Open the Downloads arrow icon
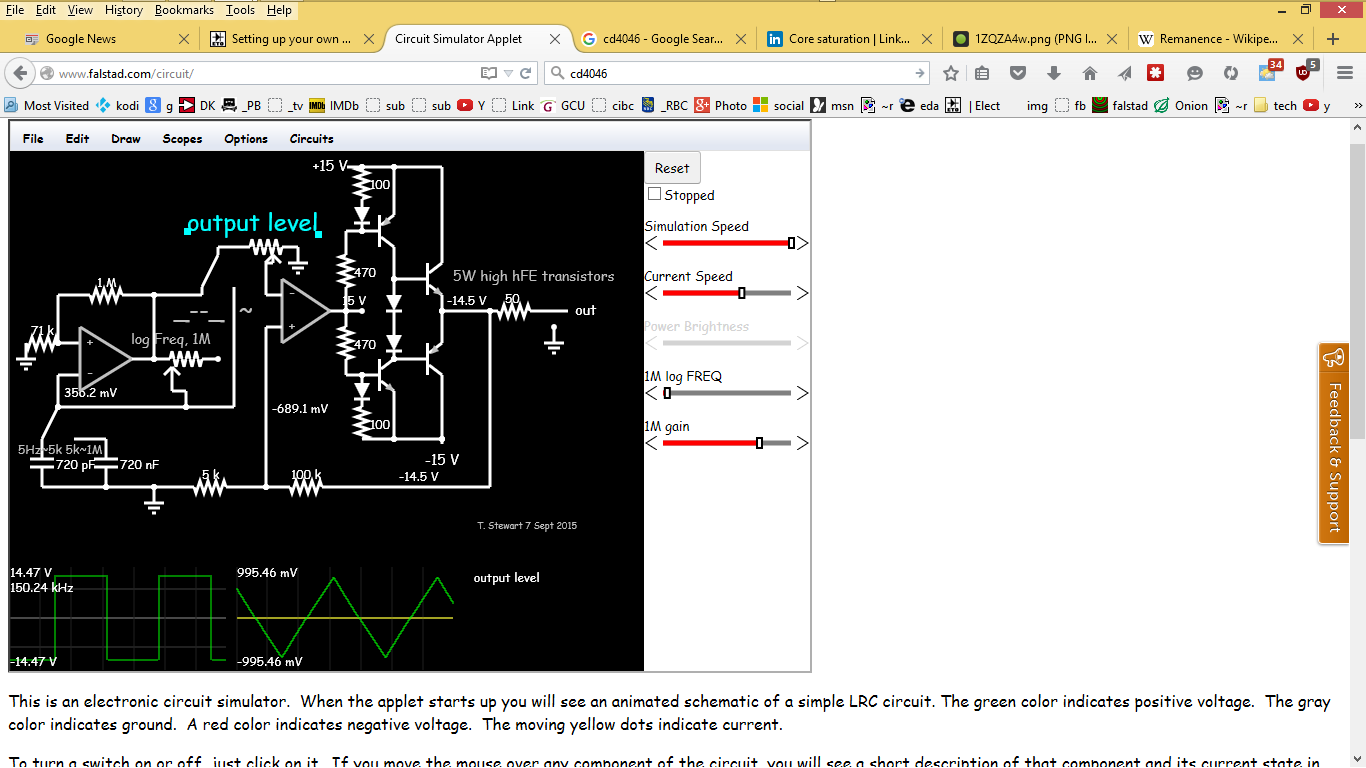Screen dimensions: 1366x768 click(x=1054, y=73)
